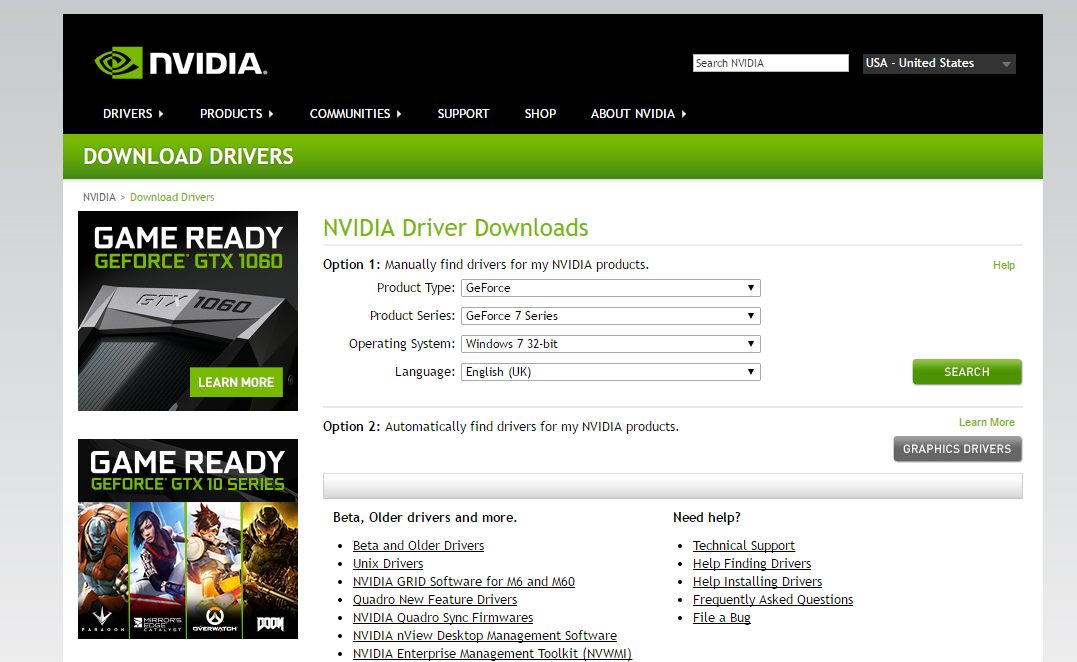
Task: Click the NVIDIA logo in the header
Action: click(180, 64)
